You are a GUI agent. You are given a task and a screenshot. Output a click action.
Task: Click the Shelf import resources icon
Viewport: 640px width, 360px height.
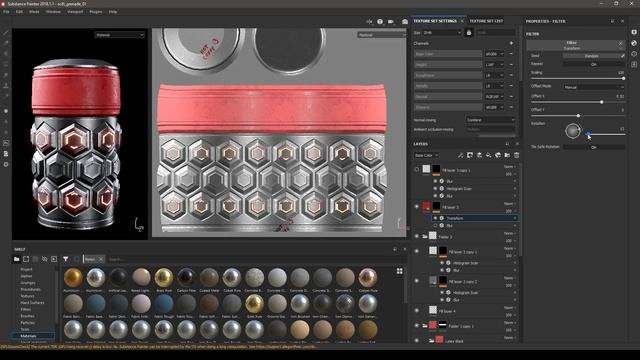point(54,259)
